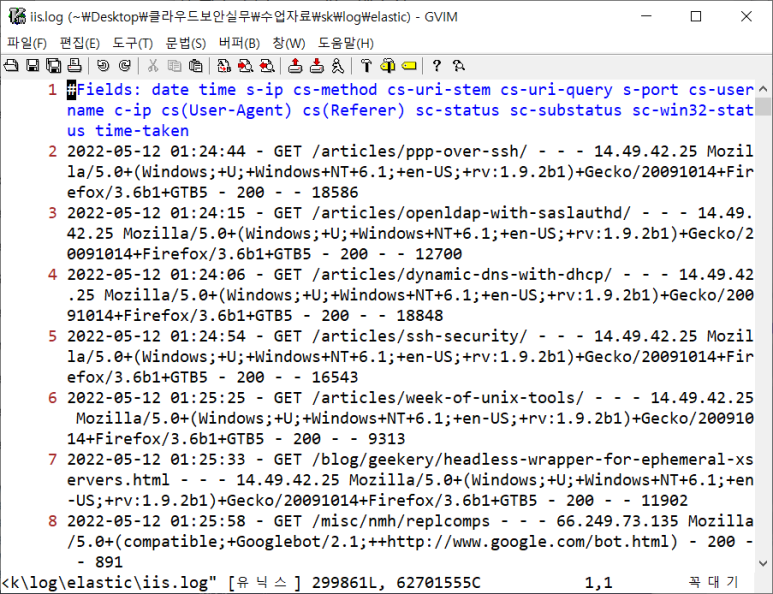The width and height of the screenshot is (773, 594).
Task: Click the Save All files icon
Action: (x=53, y=66)
